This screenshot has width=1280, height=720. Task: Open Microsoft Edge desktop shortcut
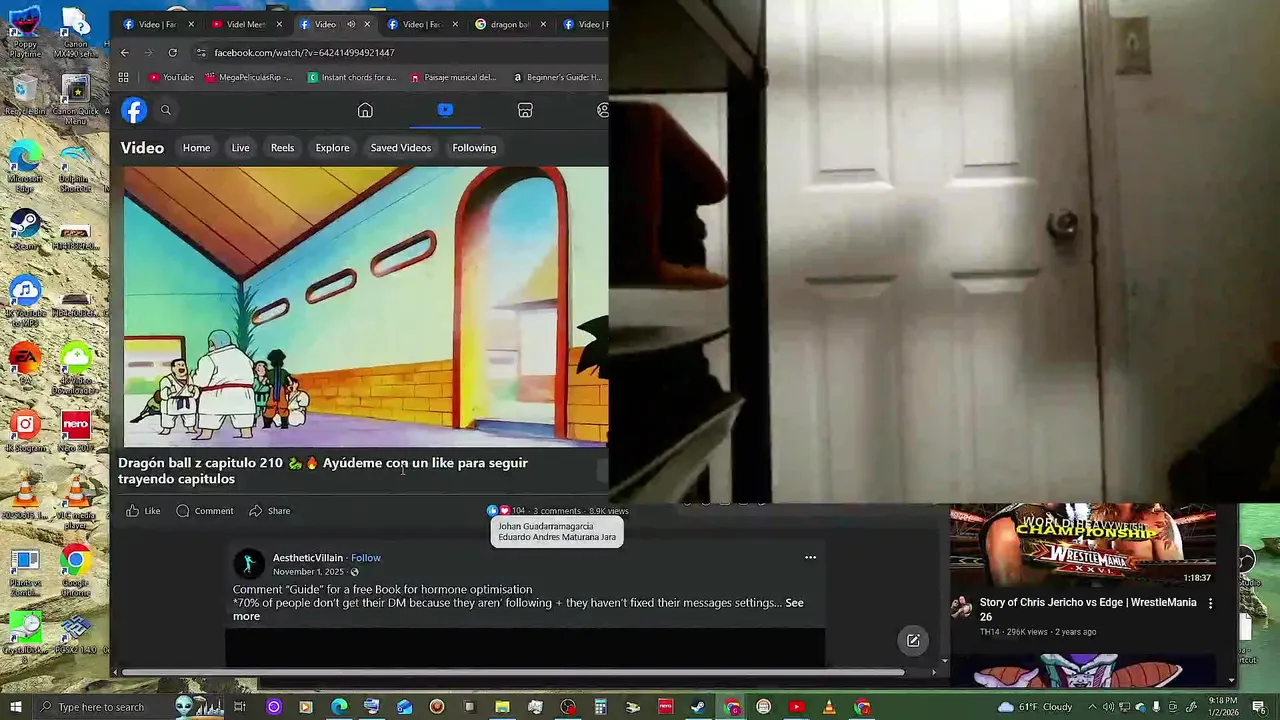[25, 166]
